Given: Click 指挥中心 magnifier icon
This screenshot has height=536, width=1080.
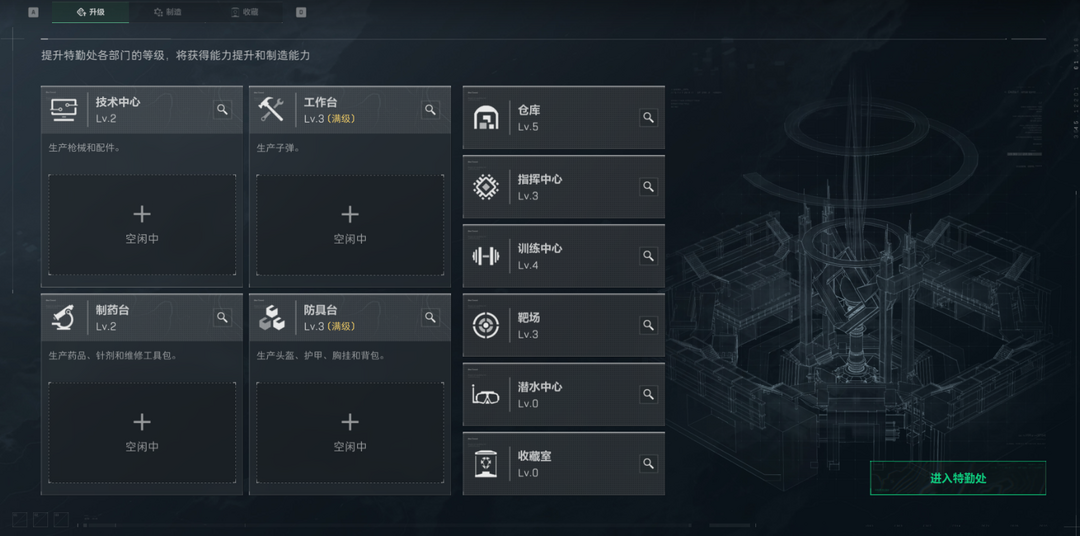Looking at the screenshot, I should point(648,187).
